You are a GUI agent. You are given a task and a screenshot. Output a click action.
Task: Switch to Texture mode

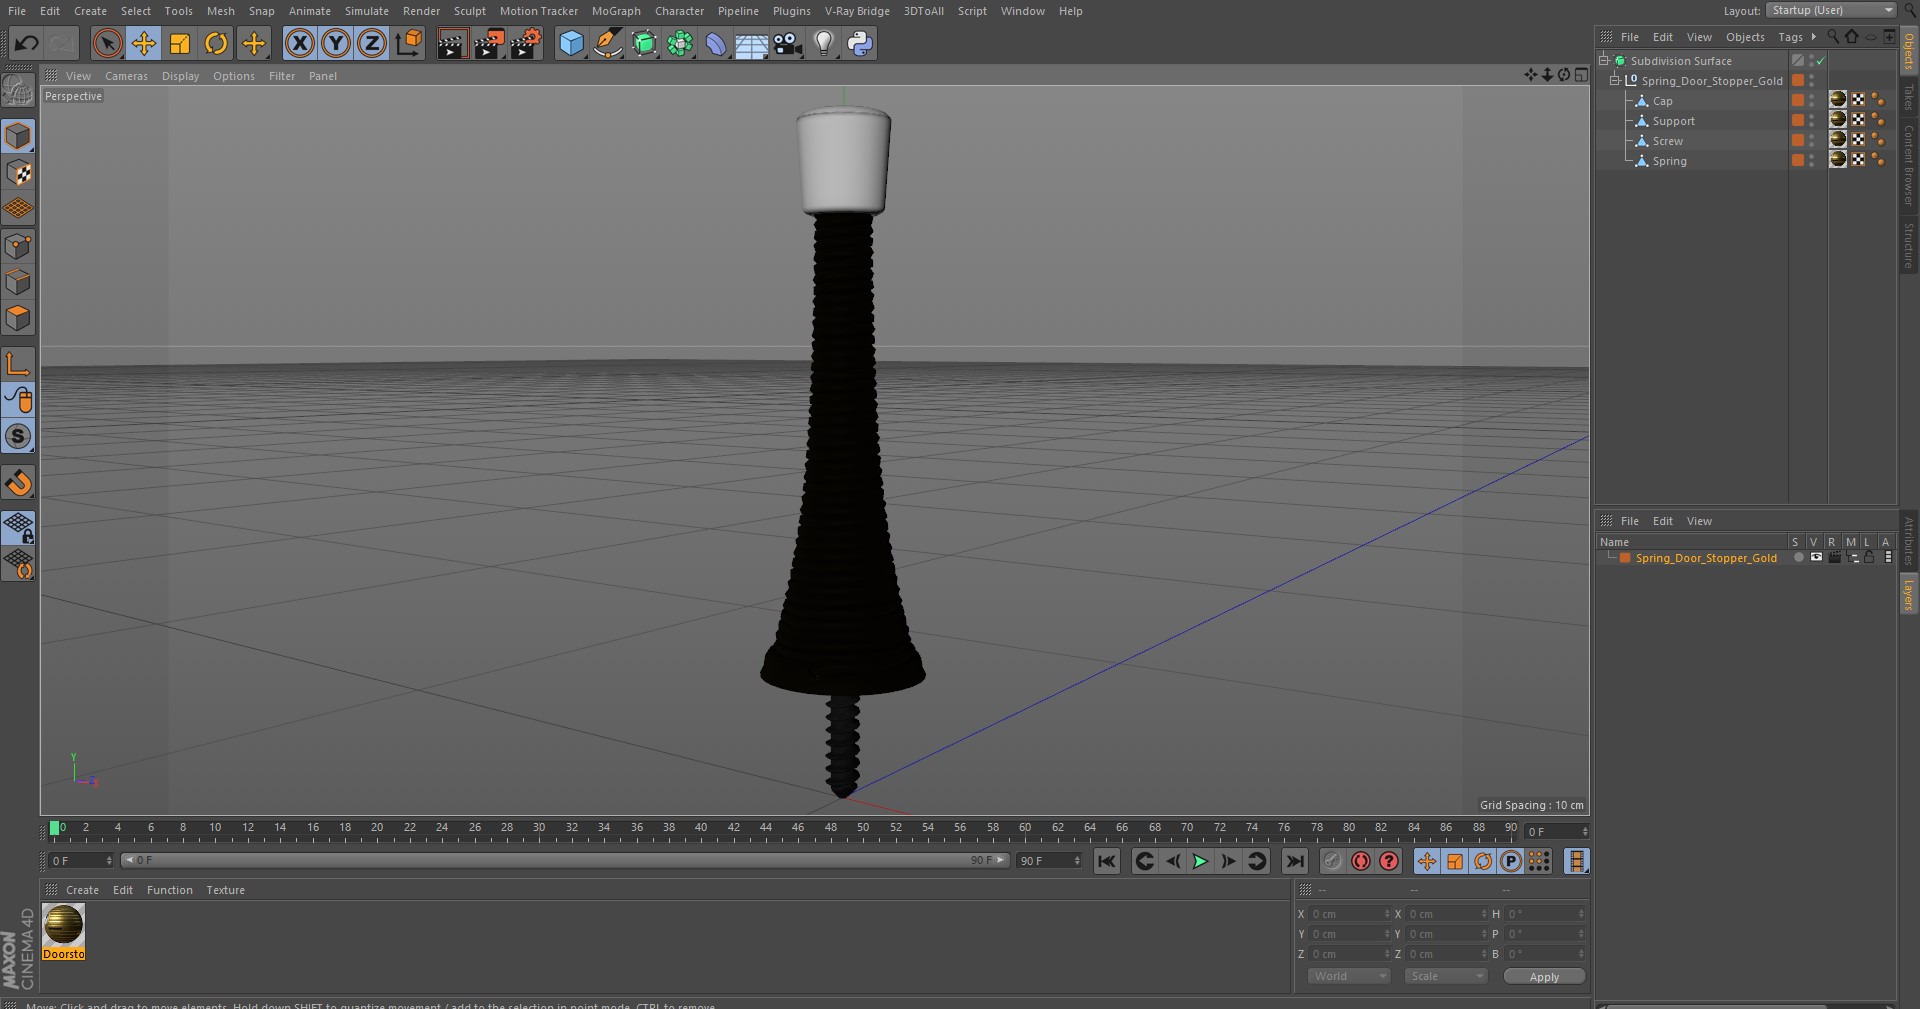click(18, 173)
